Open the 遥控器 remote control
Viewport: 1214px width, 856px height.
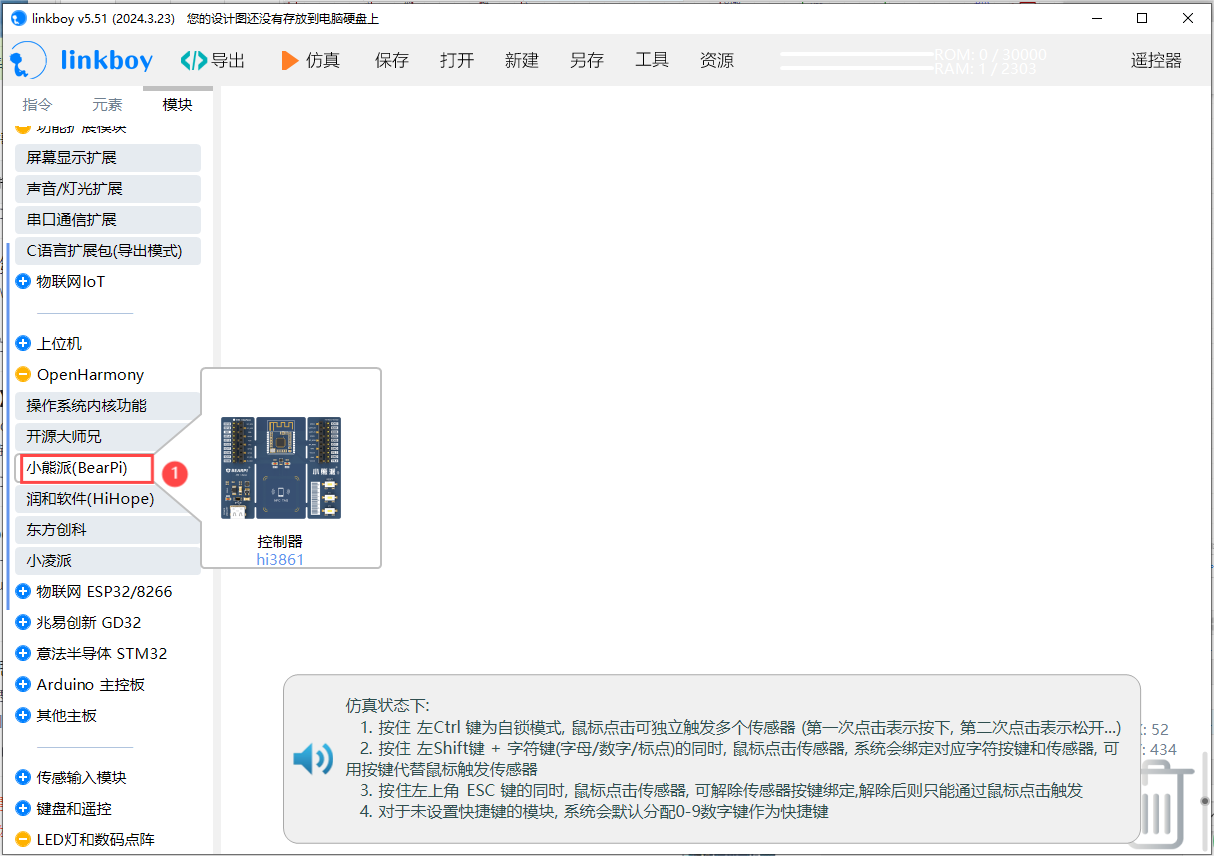pos(1156,61)
